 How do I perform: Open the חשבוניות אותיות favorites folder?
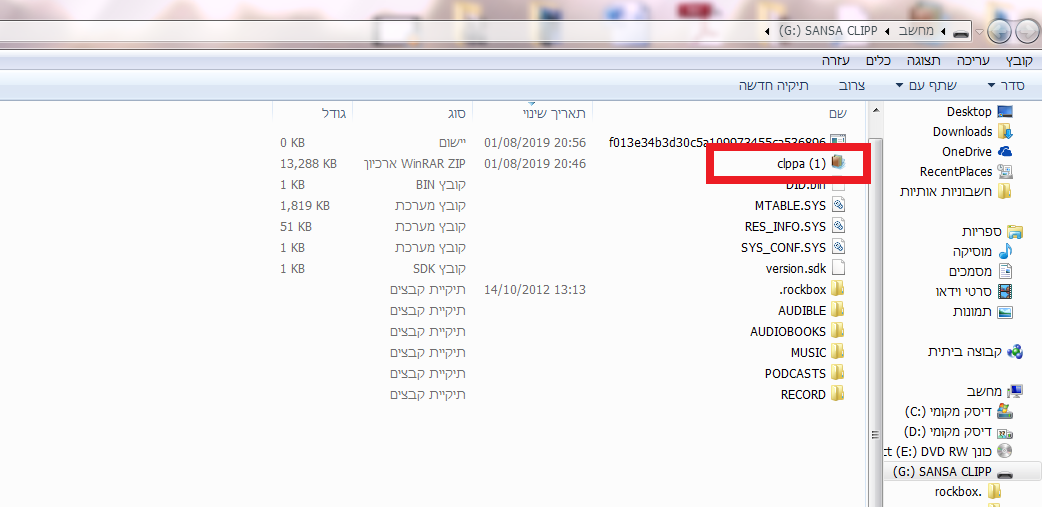tap(956, 191)
